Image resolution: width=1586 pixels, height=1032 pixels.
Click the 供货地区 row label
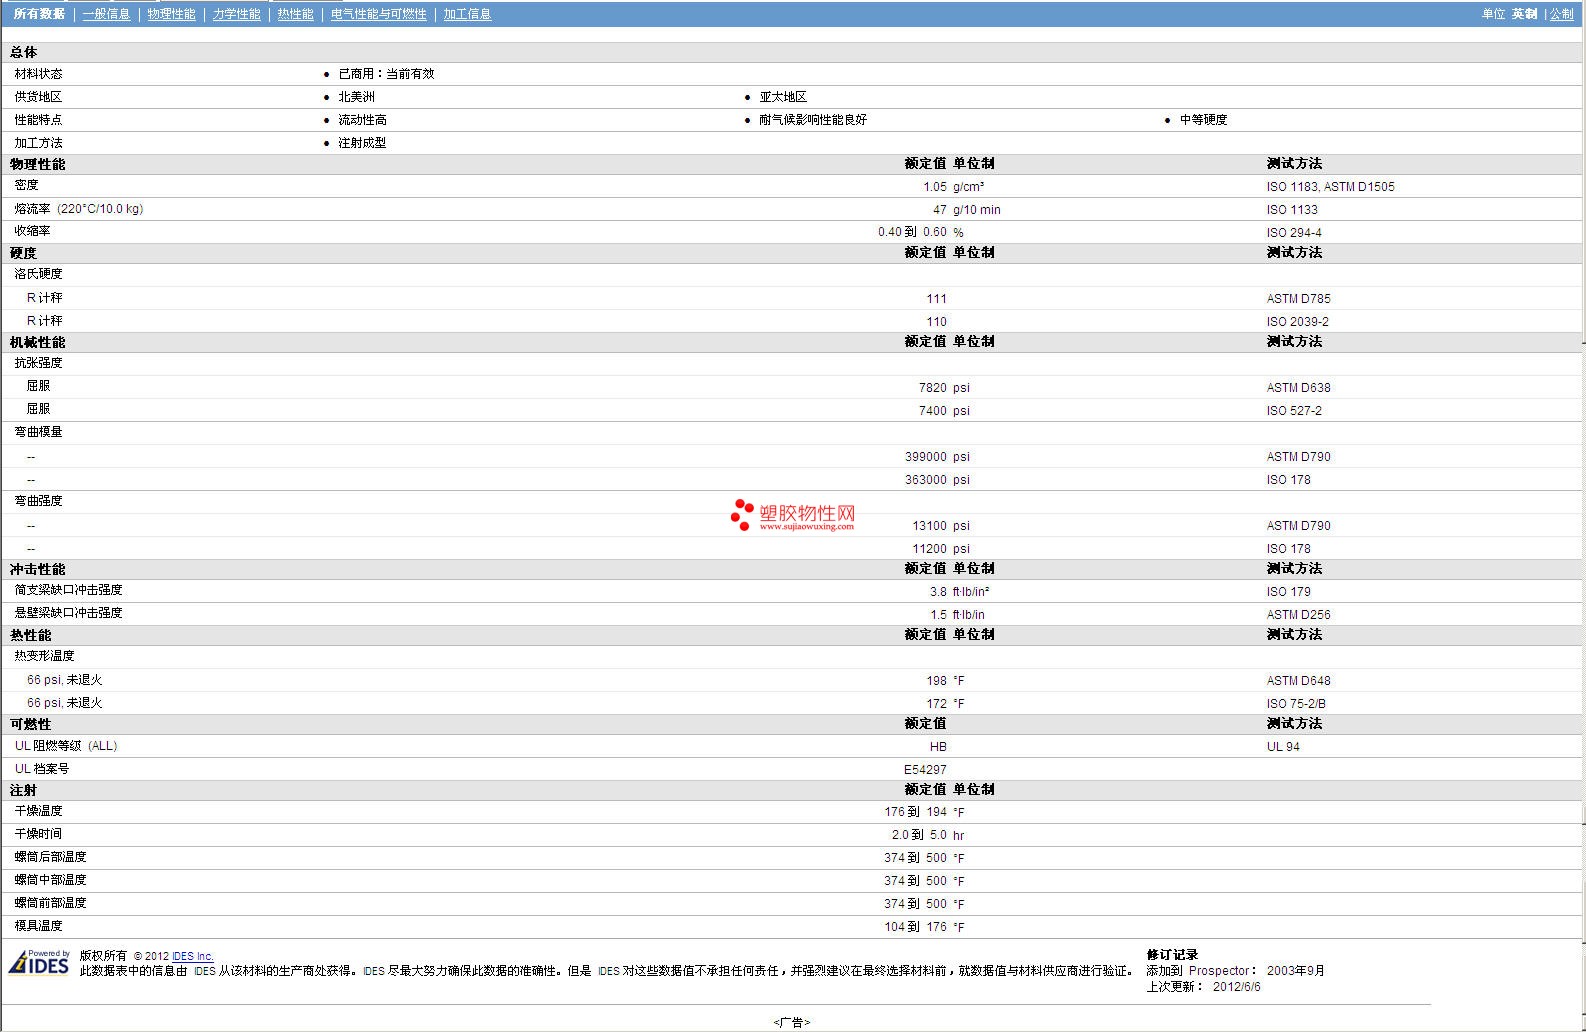pyautogui.click(x=38, y=97)
